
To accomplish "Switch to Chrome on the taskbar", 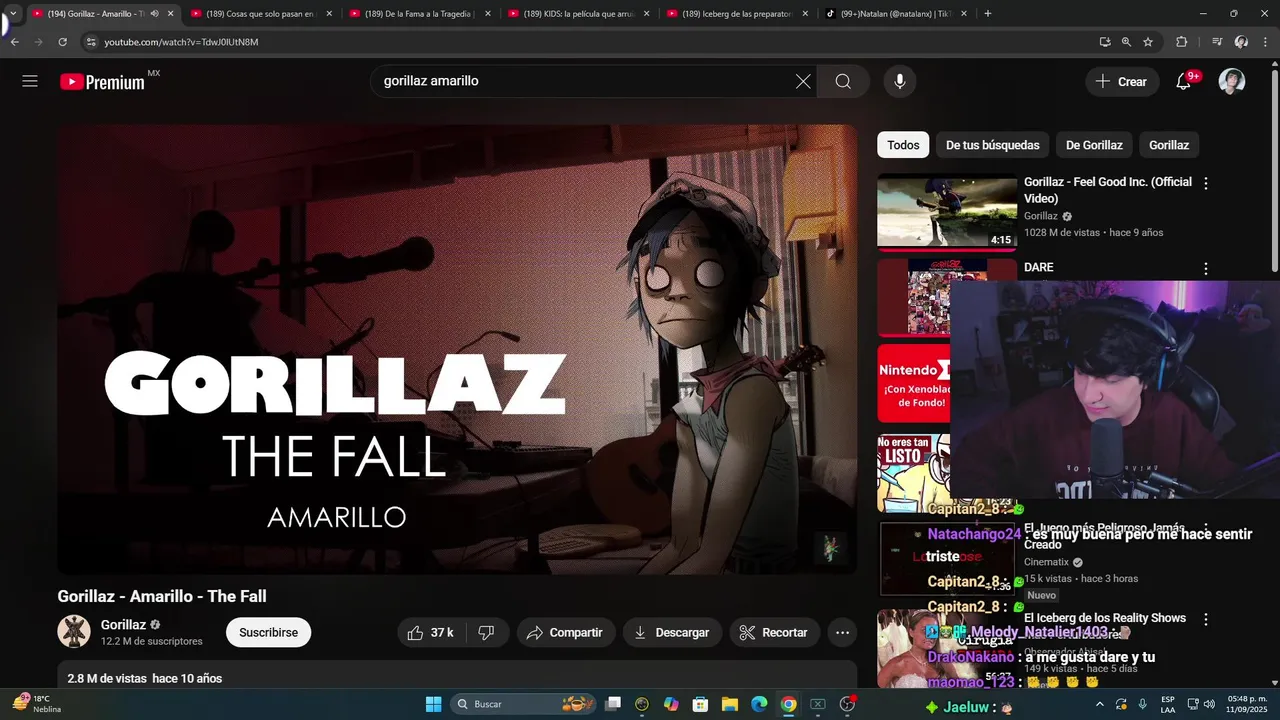I will click(788, 704).
